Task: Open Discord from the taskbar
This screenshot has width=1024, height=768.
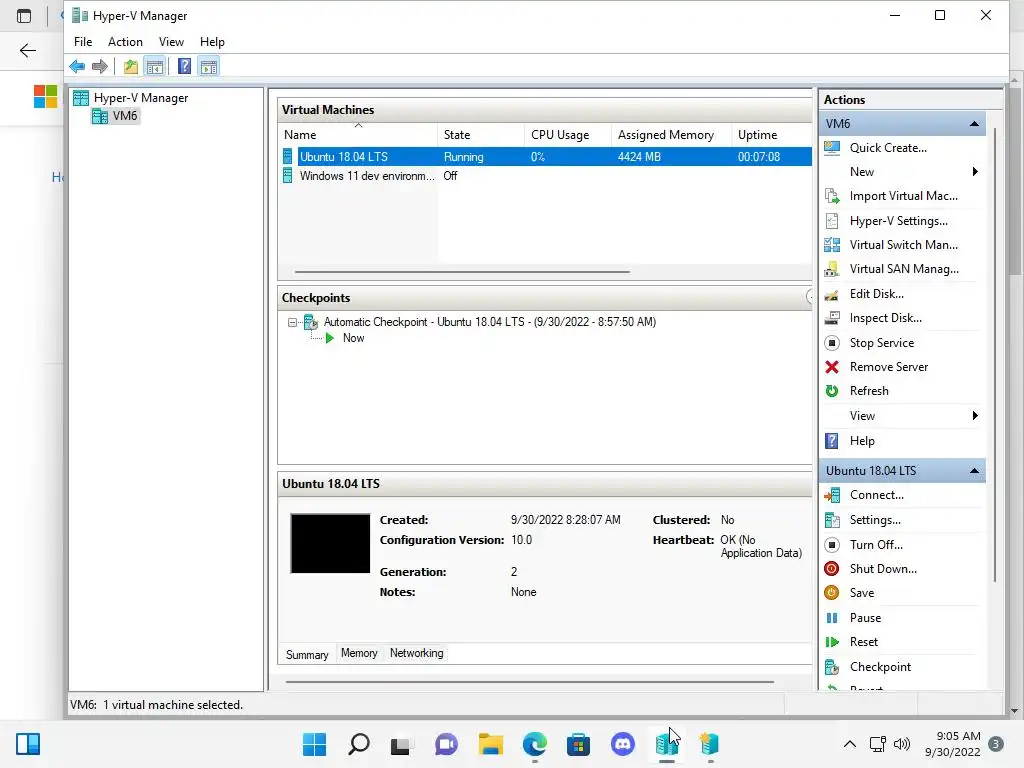Action: [622, 744]
